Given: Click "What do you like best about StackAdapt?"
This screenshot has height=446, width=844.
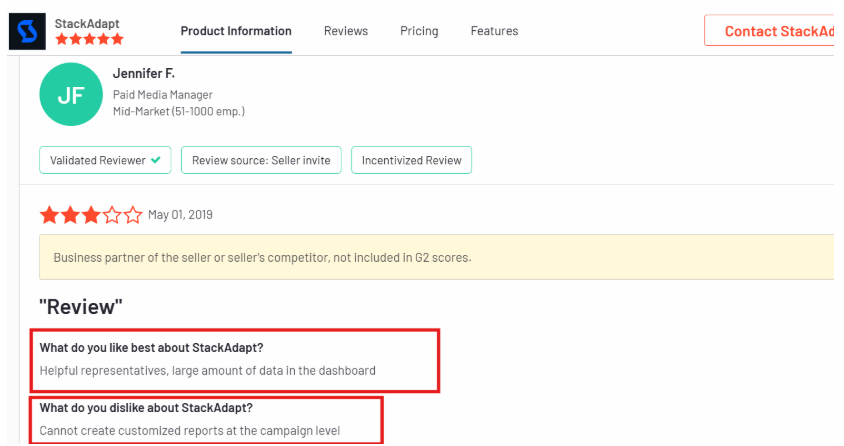Looking at the screenshot, I should [x=151, y=348].
